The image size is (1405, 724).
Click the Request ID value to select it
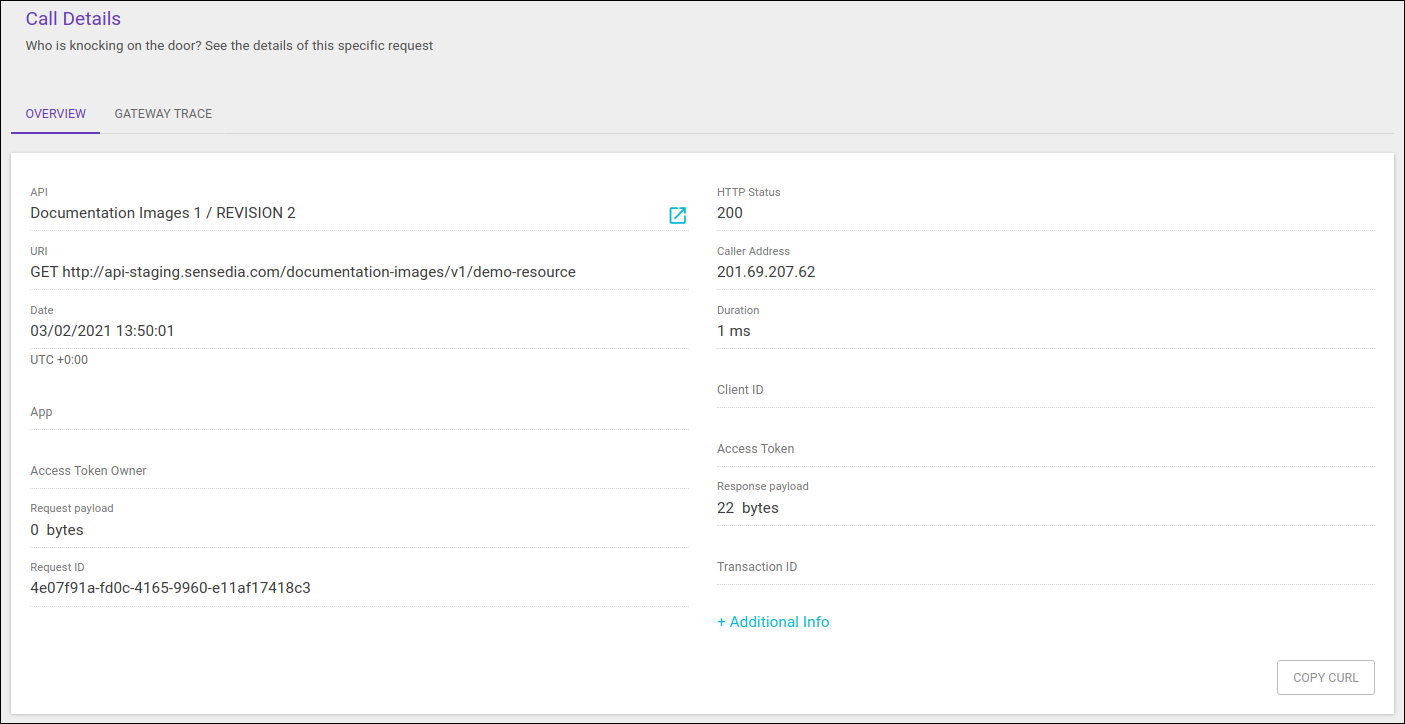170,587
